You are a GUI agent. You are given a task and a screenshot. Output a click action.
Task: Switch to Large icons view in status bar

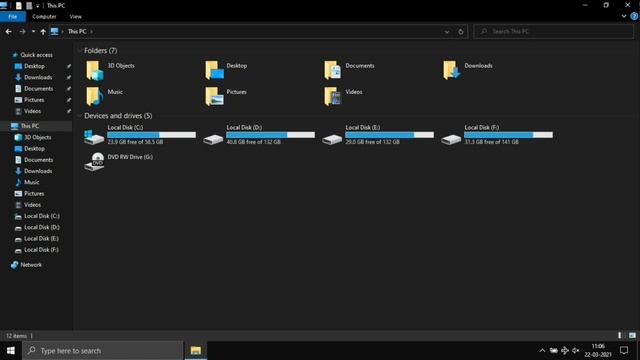coord(632,336)
